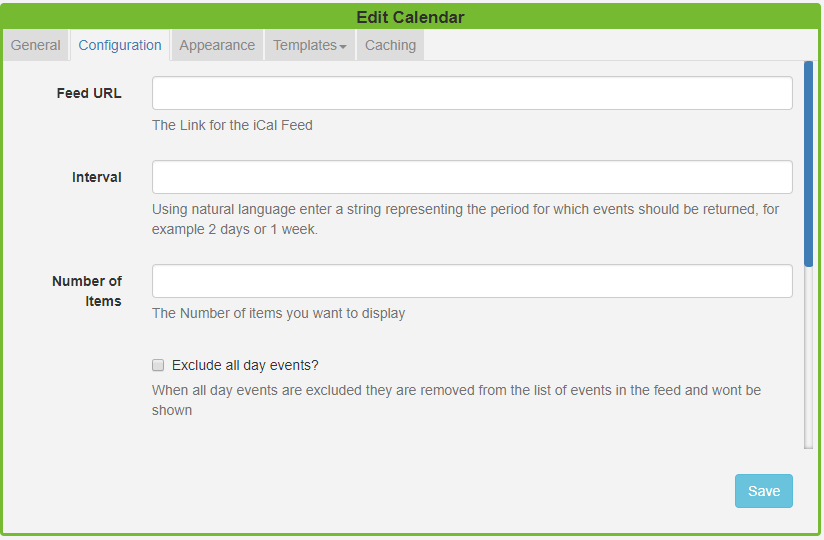This screenshot has width=824, height=540.
Task: Open the Appearance tab
Action: (x=218, y=45)
